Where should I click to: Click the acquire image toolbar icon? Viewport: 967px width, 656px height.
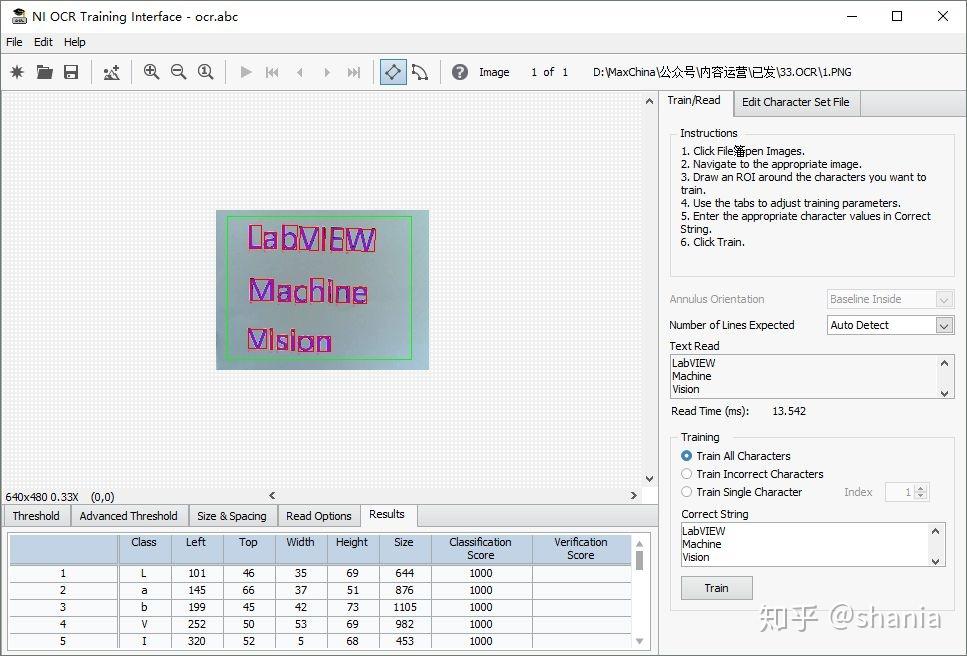111,72
